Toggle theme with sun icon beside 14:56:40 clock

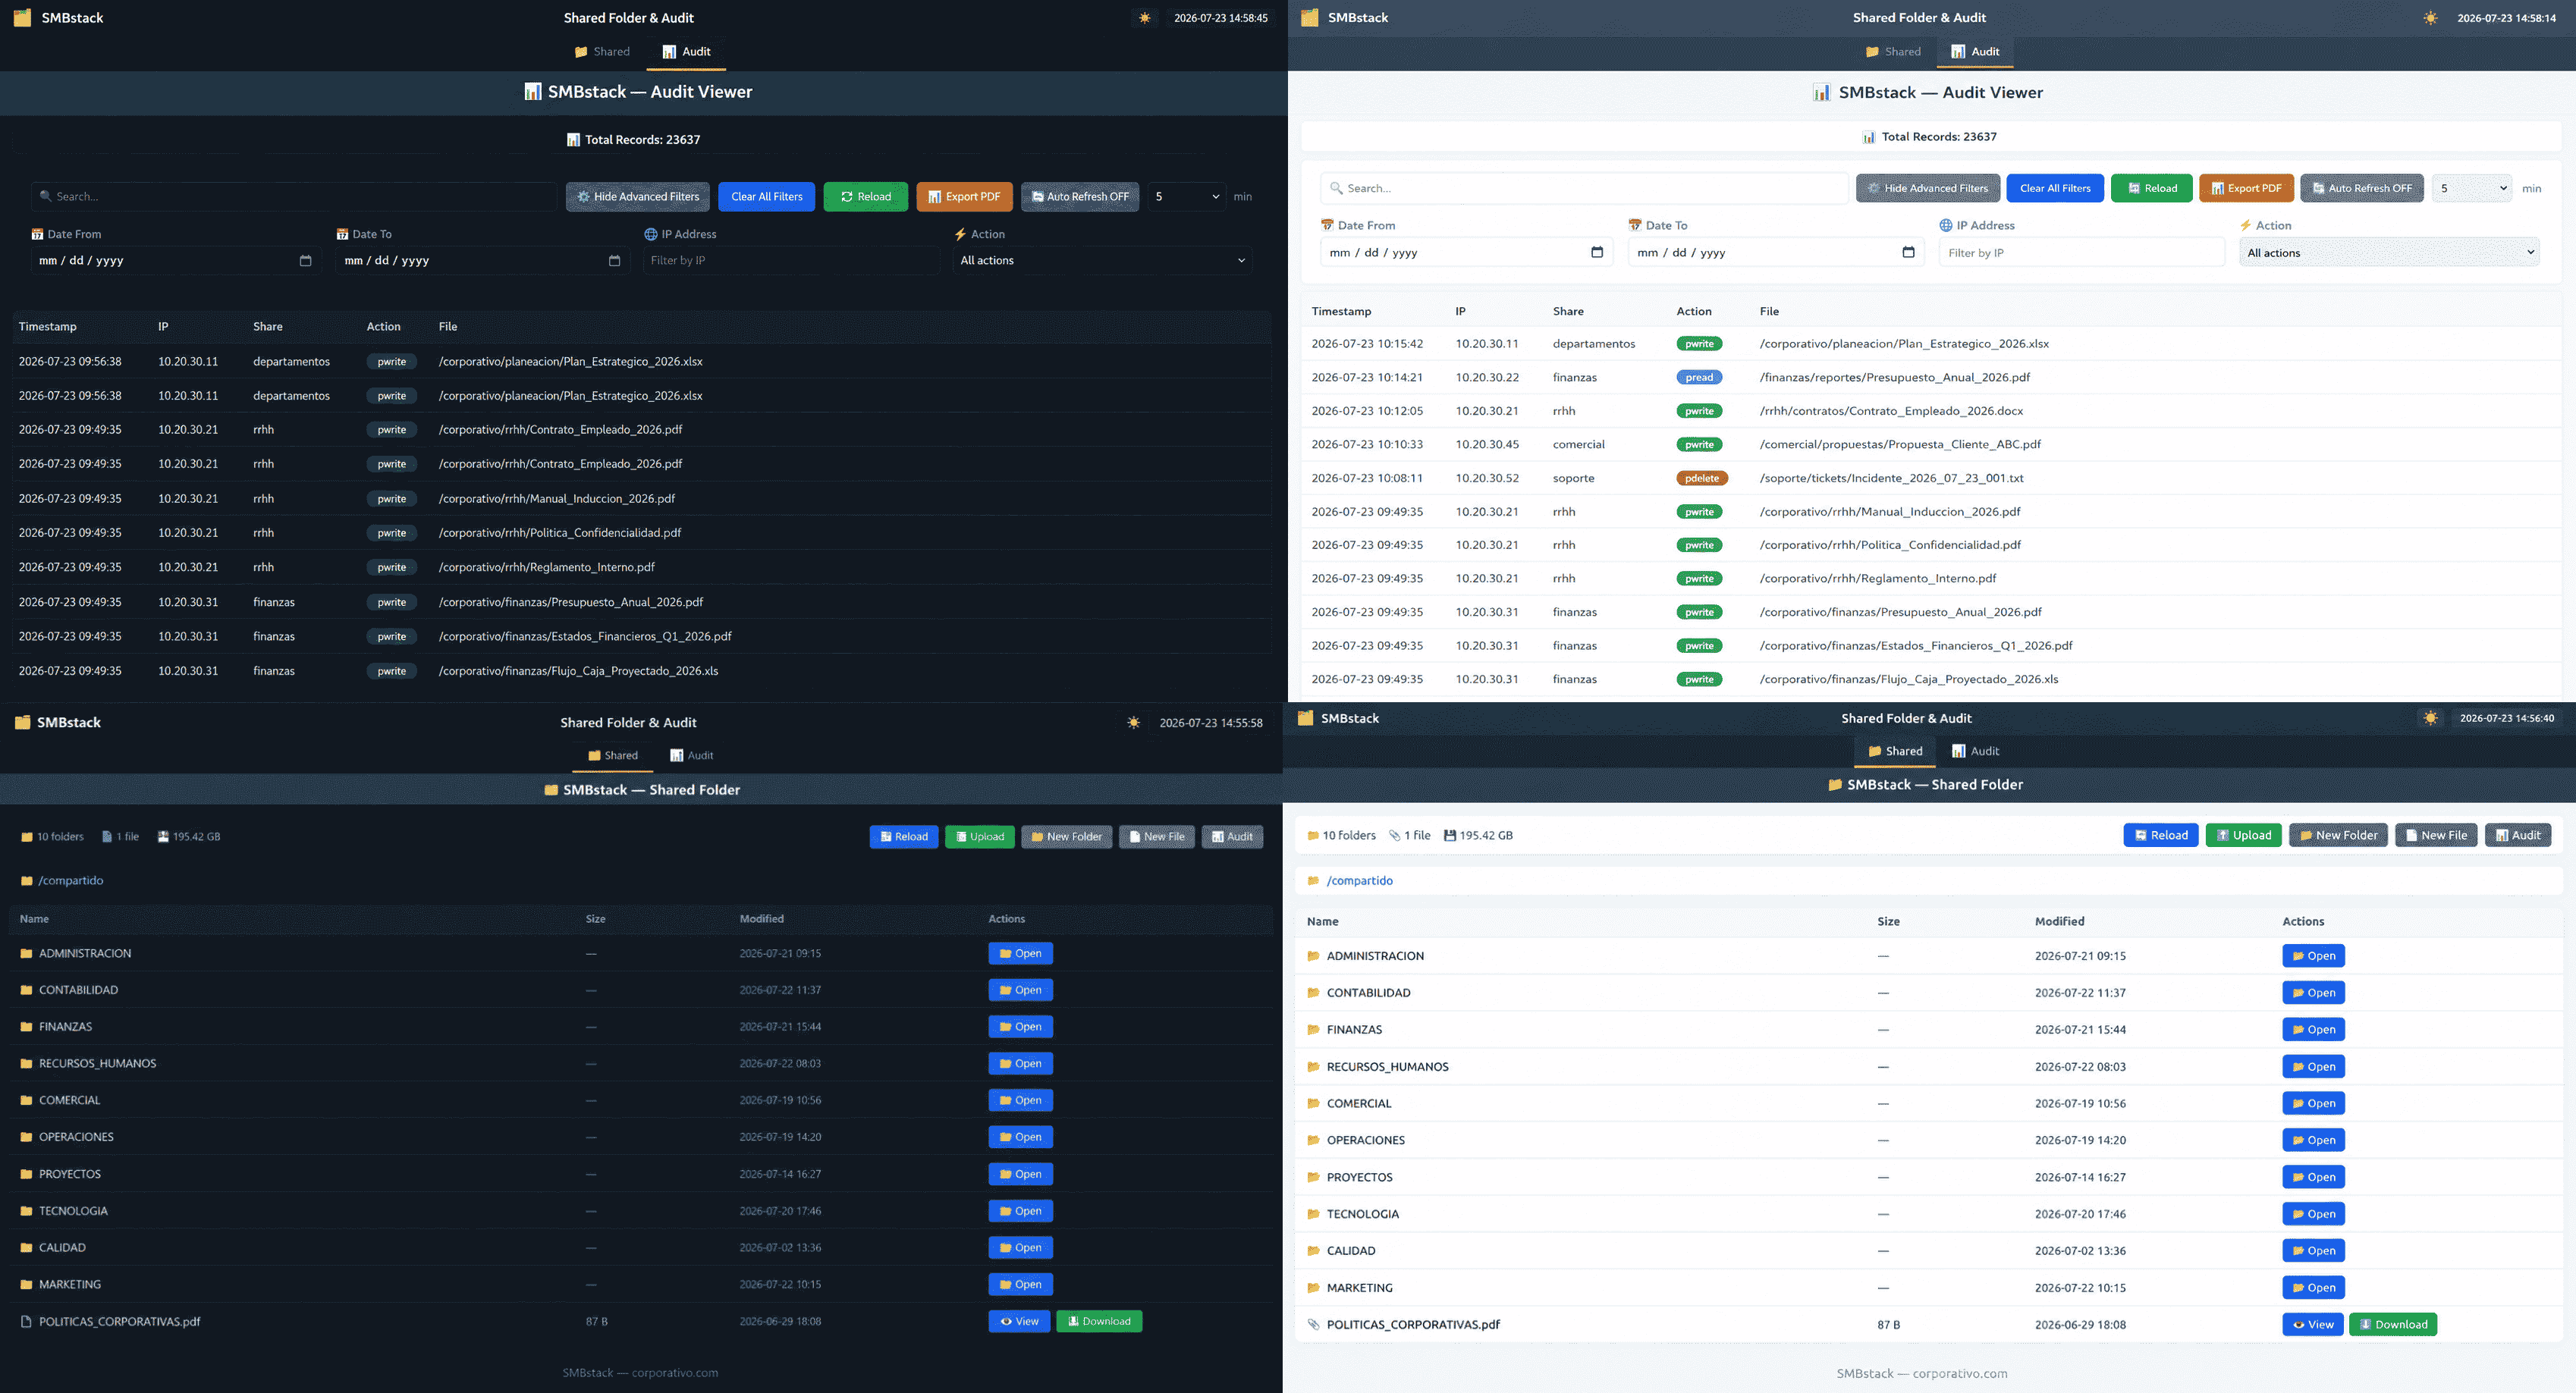tap(2431, 718)
